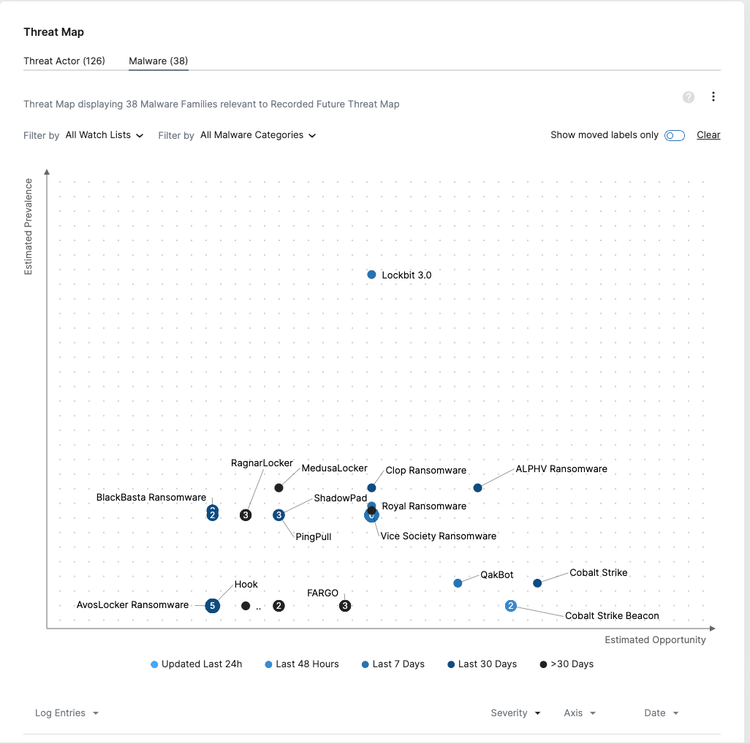
Task: Click the AvosLocker Ransomware cluster marker
Action: (212, 606)
